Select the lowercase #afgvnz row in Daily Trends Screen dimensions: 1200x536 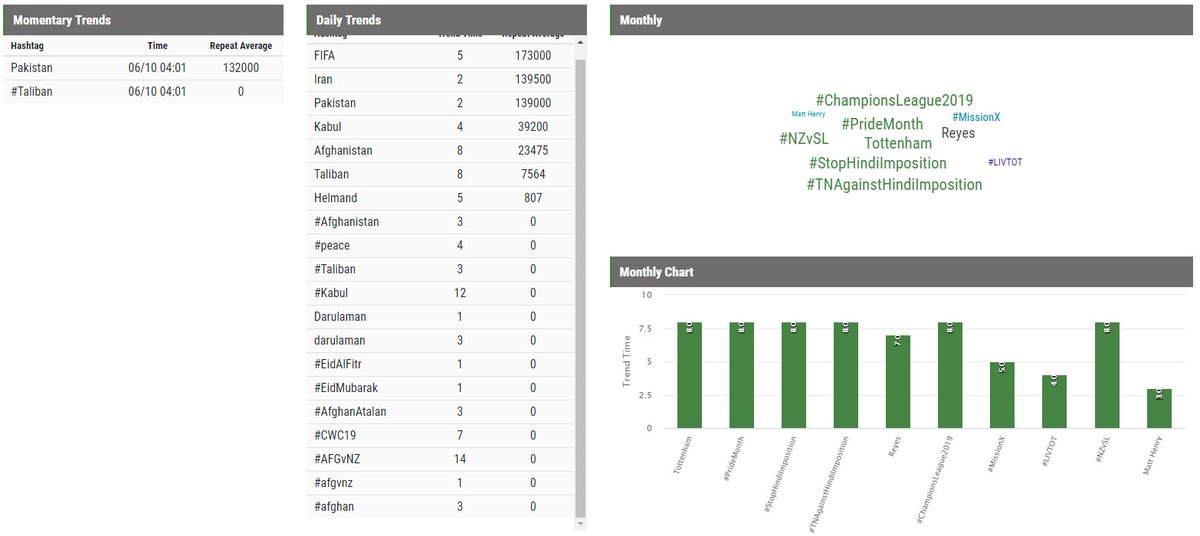point(440,483)
